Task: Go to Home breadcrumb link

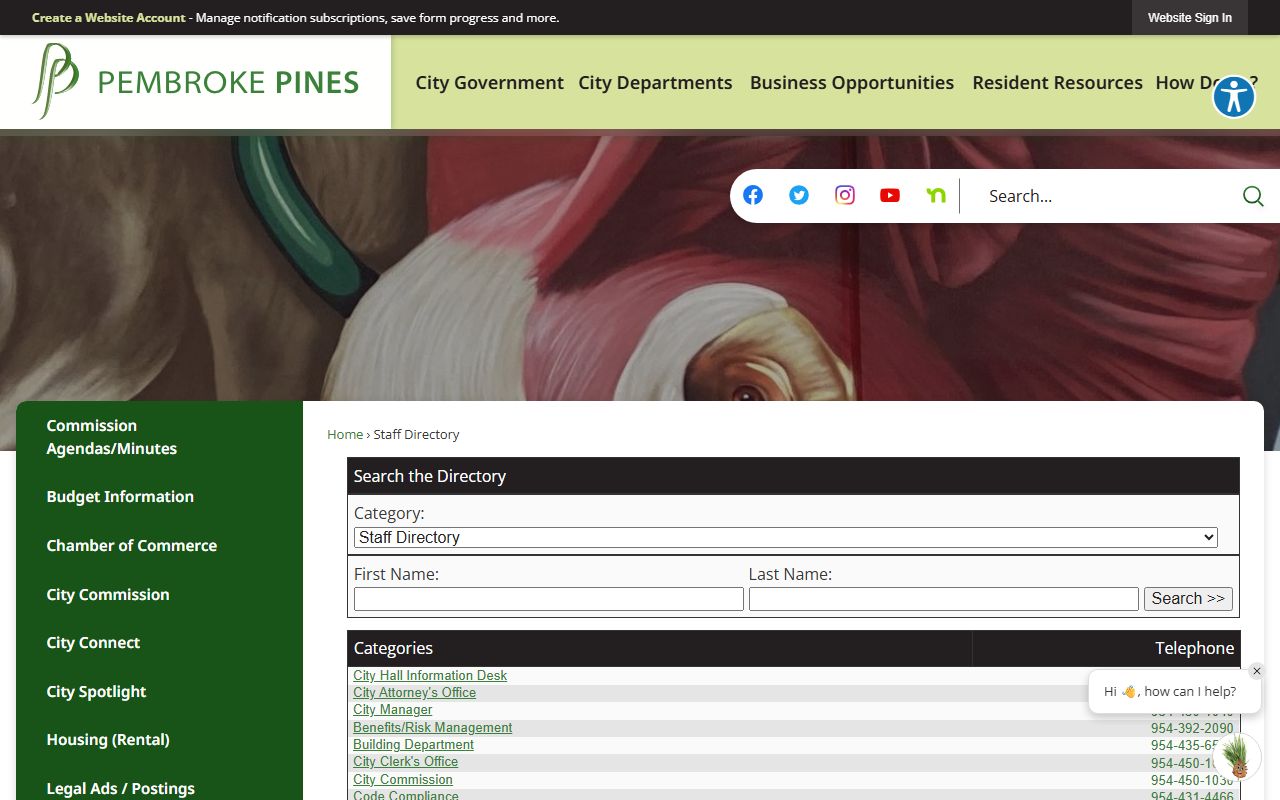Action: click(x=345, y=434)
